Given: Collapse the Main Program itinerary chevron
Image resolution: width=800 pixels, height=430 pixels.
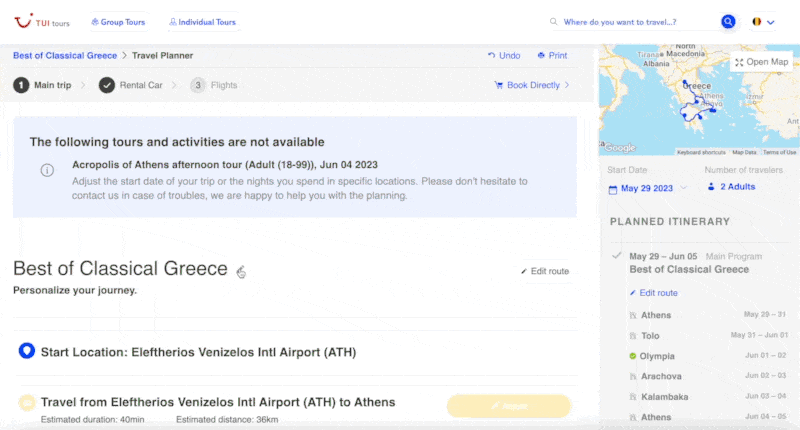Looking at the screenshot, I should (617, 256).
